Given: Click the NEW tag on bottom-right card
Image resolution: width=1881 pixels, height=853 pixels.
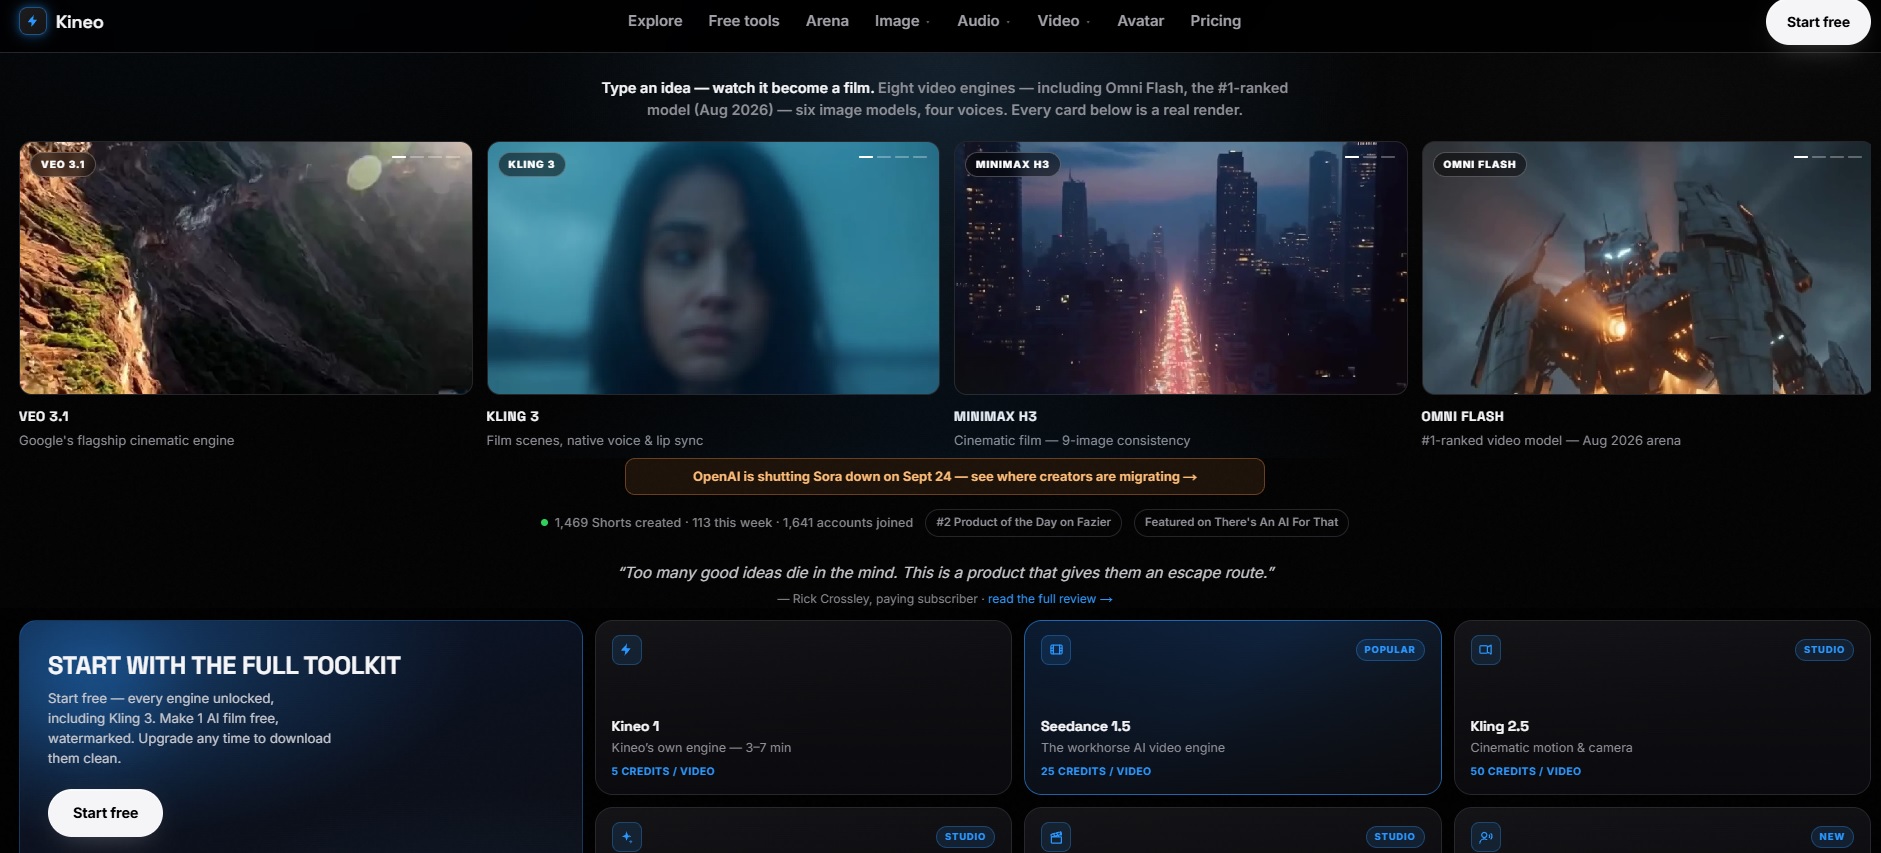Looking at the screenshot, I should (1832, 837).
